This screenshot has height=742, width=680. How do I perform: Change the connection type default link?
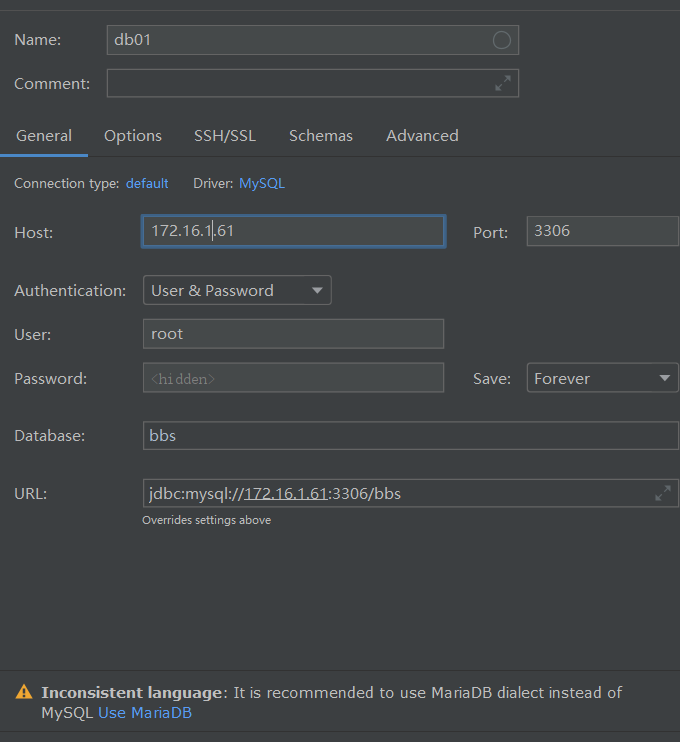click(x=147, y=184)
